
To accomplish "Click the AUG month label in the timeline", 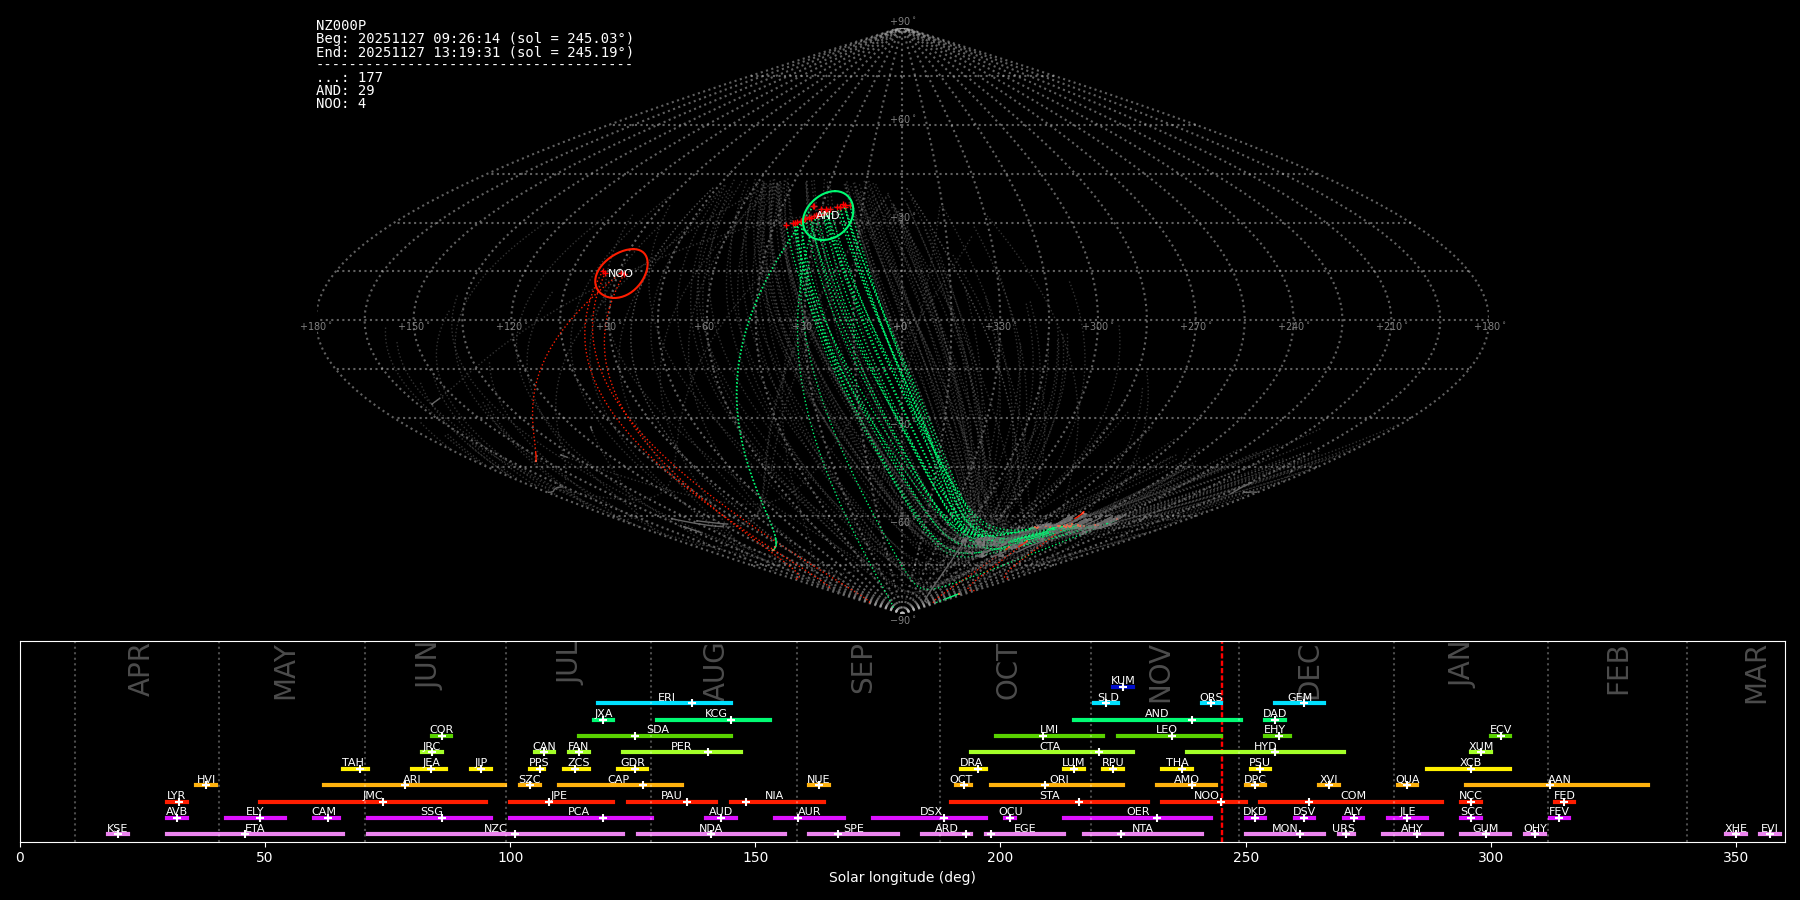I will click(714, 672).
